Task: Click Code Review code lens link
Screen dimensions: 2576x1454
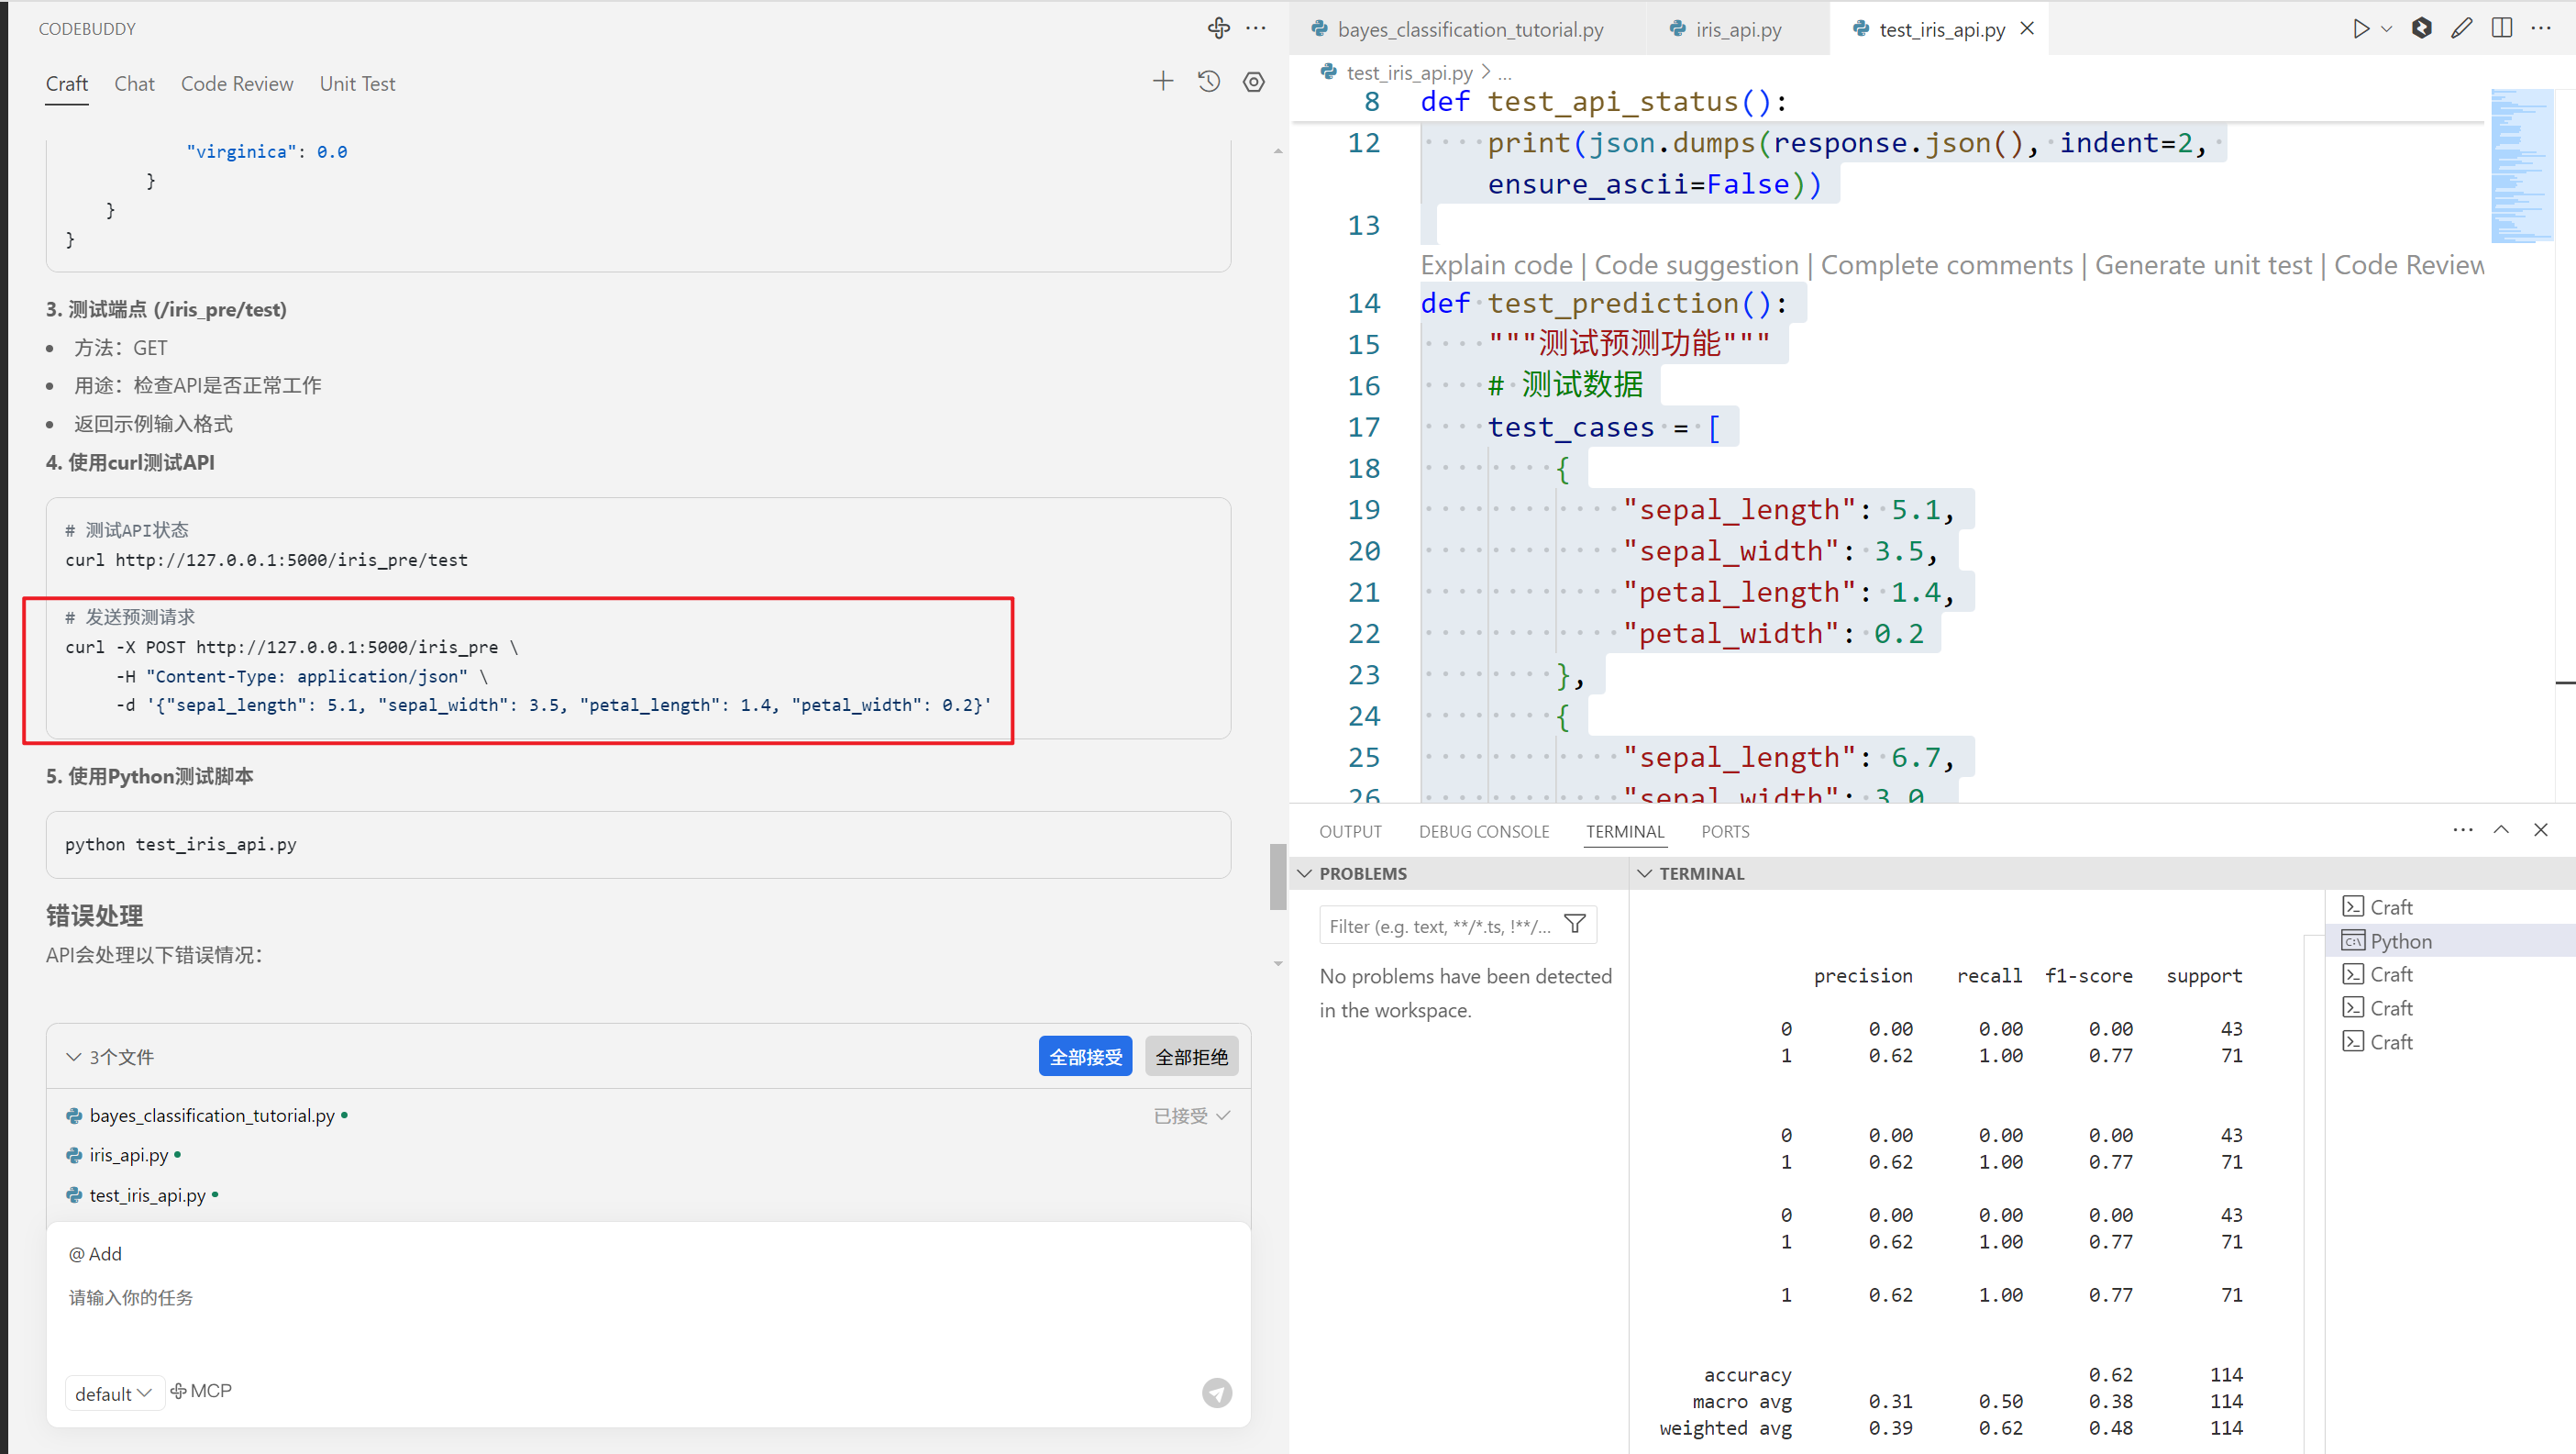Action: 2408,265
